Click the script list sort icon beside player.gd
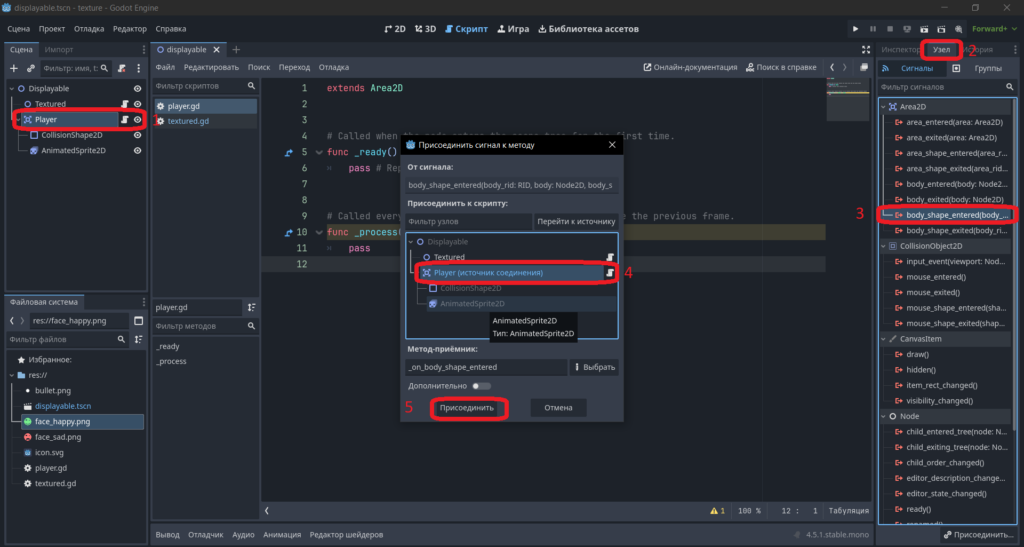 (x=251, y=307)
